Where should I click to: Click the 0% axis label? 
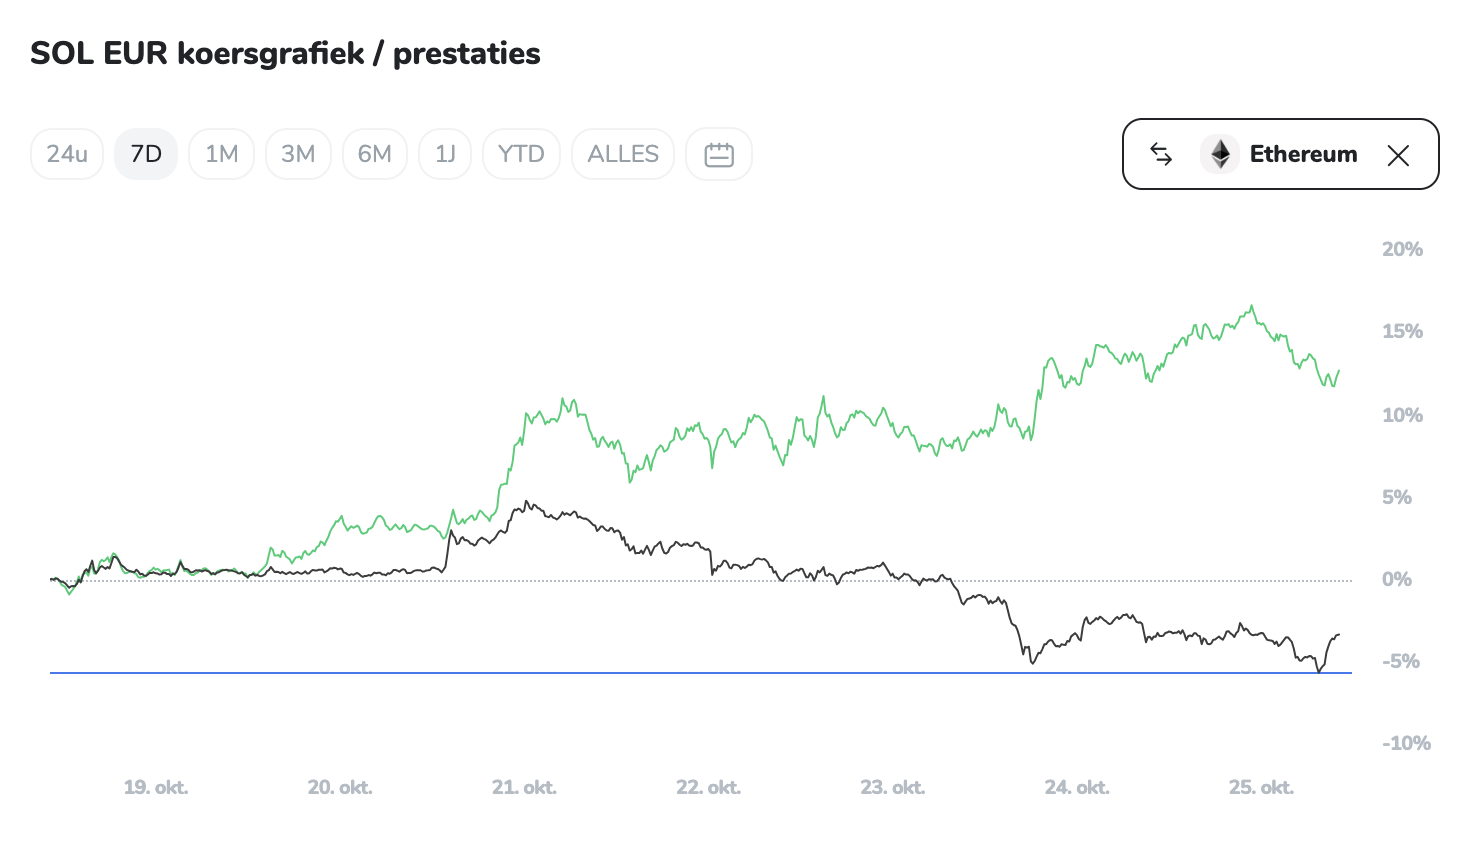point(1396,580)
